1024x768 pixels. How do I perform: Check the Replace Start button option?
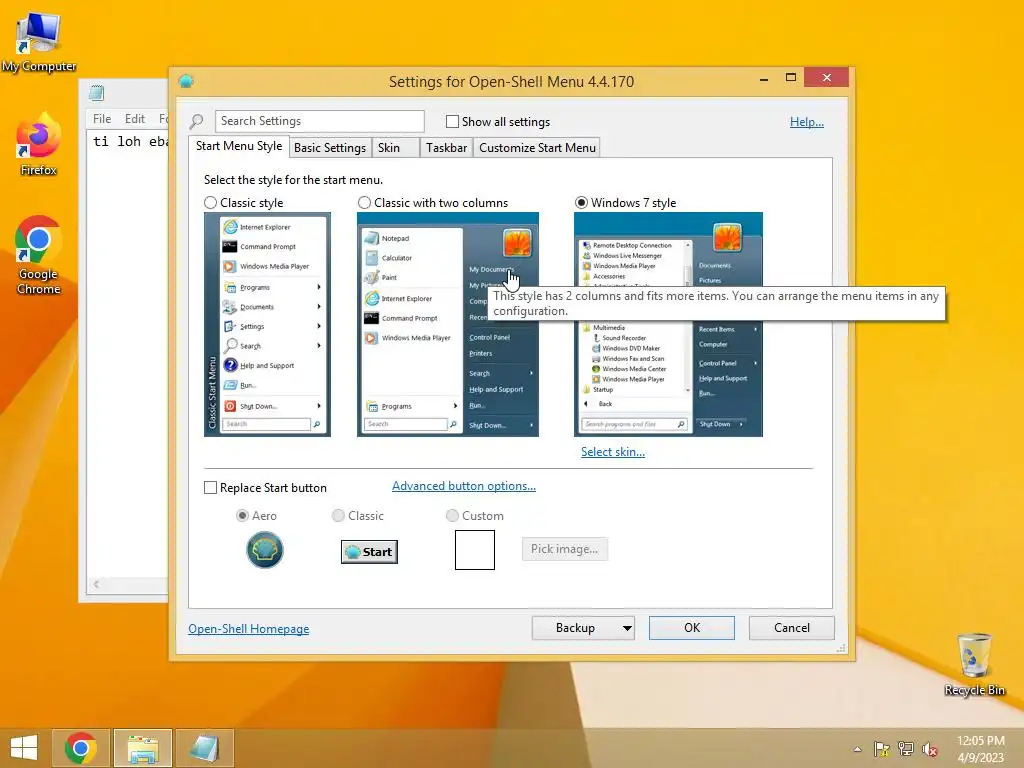pyautogui.click(x=210, y=488)
